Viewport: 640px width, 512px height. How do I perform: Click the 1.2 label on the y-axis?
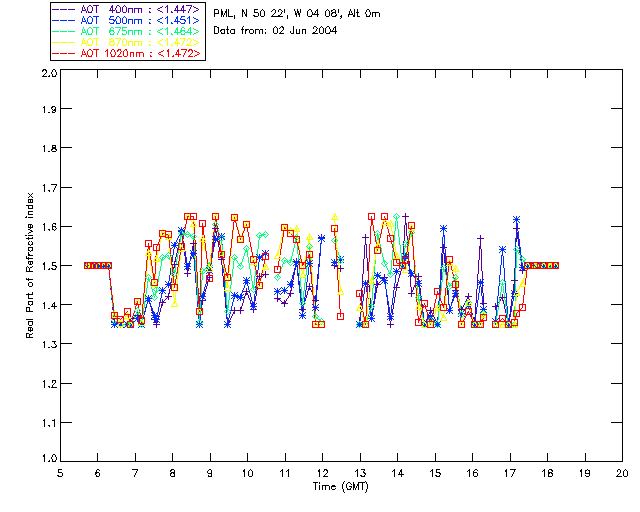(x=49, y=384)
